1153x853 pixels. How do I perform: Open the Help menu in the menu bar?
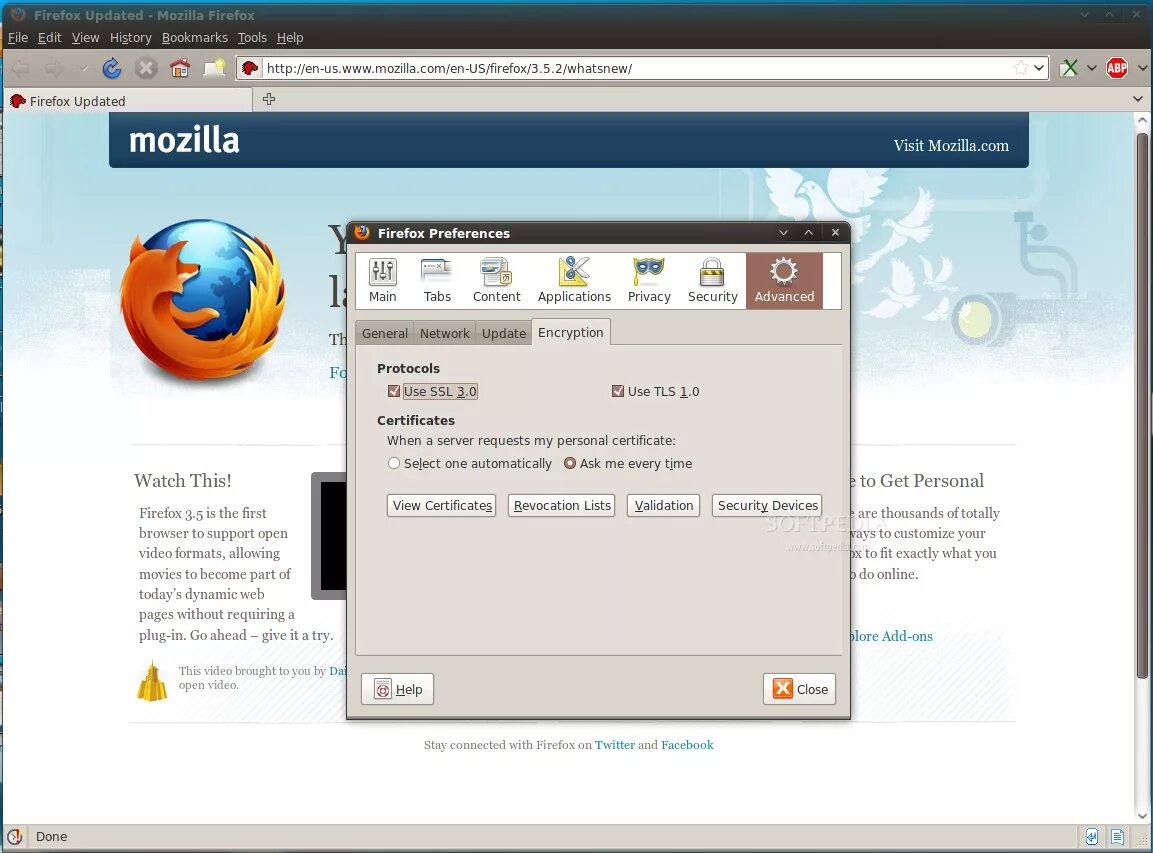click(290, 38)
